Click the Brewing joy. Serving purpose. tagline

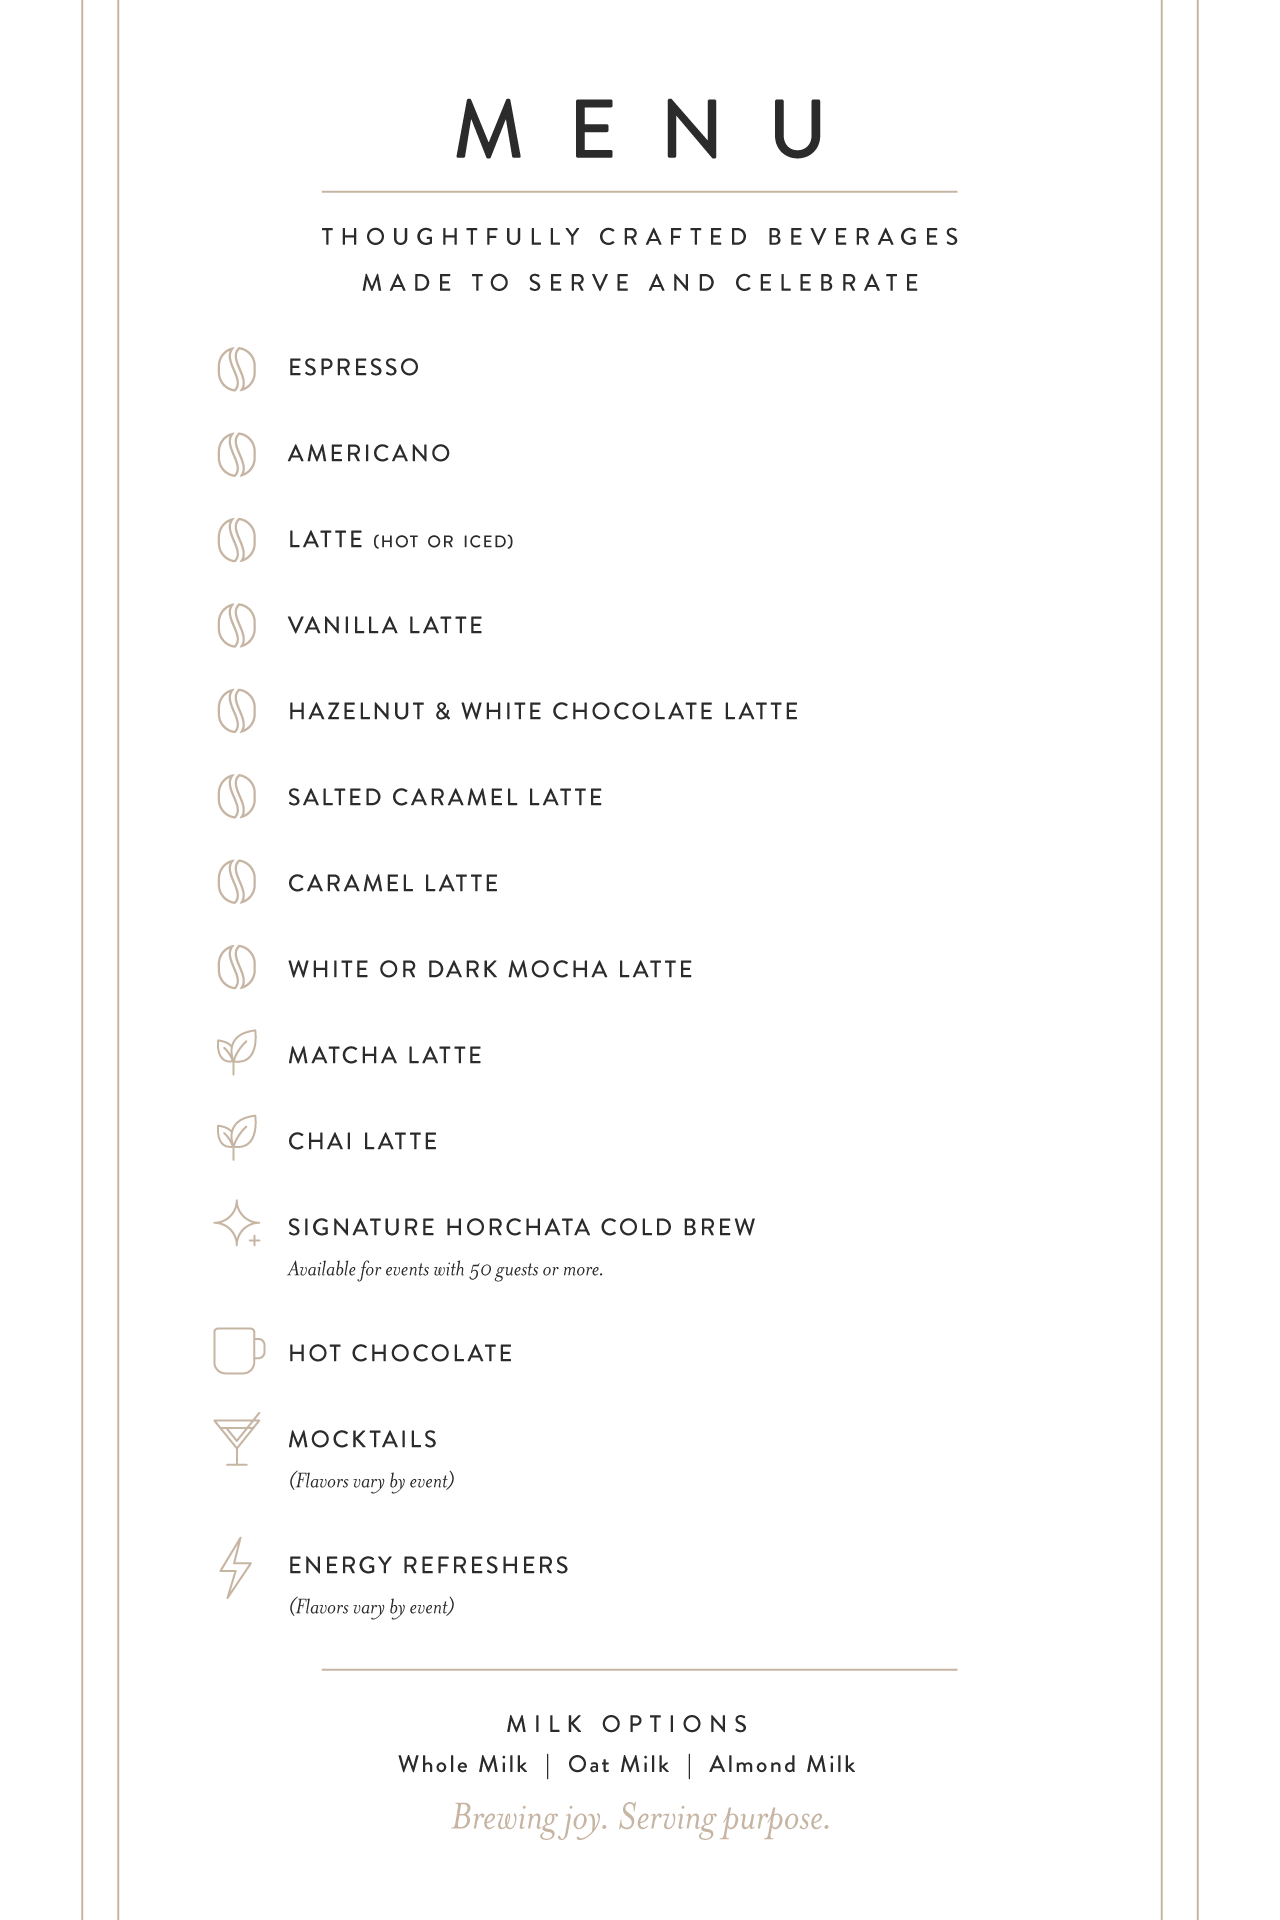click(641, 1818)
